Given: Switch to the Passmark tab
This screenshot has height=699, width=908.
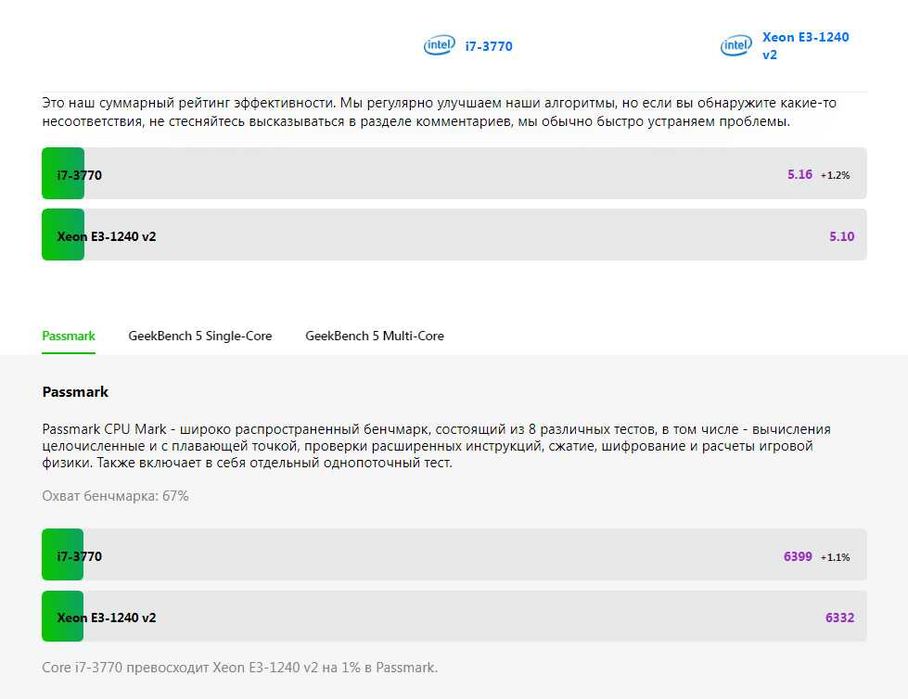Looking at the screenshot, I should (x=69, y=336).
